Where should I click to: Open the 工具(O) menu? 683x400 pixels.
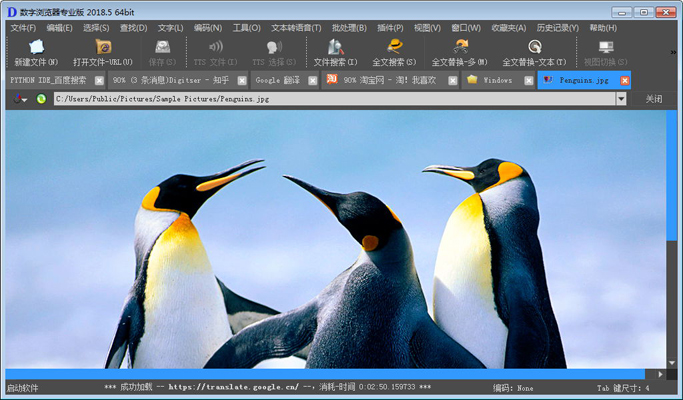(246, 28)
